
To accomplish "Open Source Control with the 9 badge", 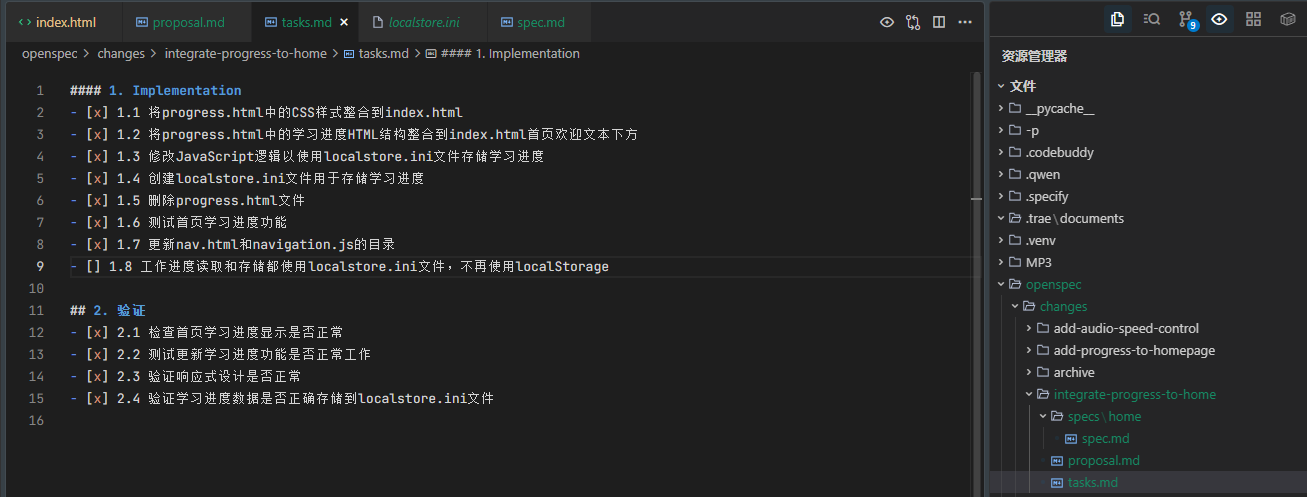I will (1186, 19).
